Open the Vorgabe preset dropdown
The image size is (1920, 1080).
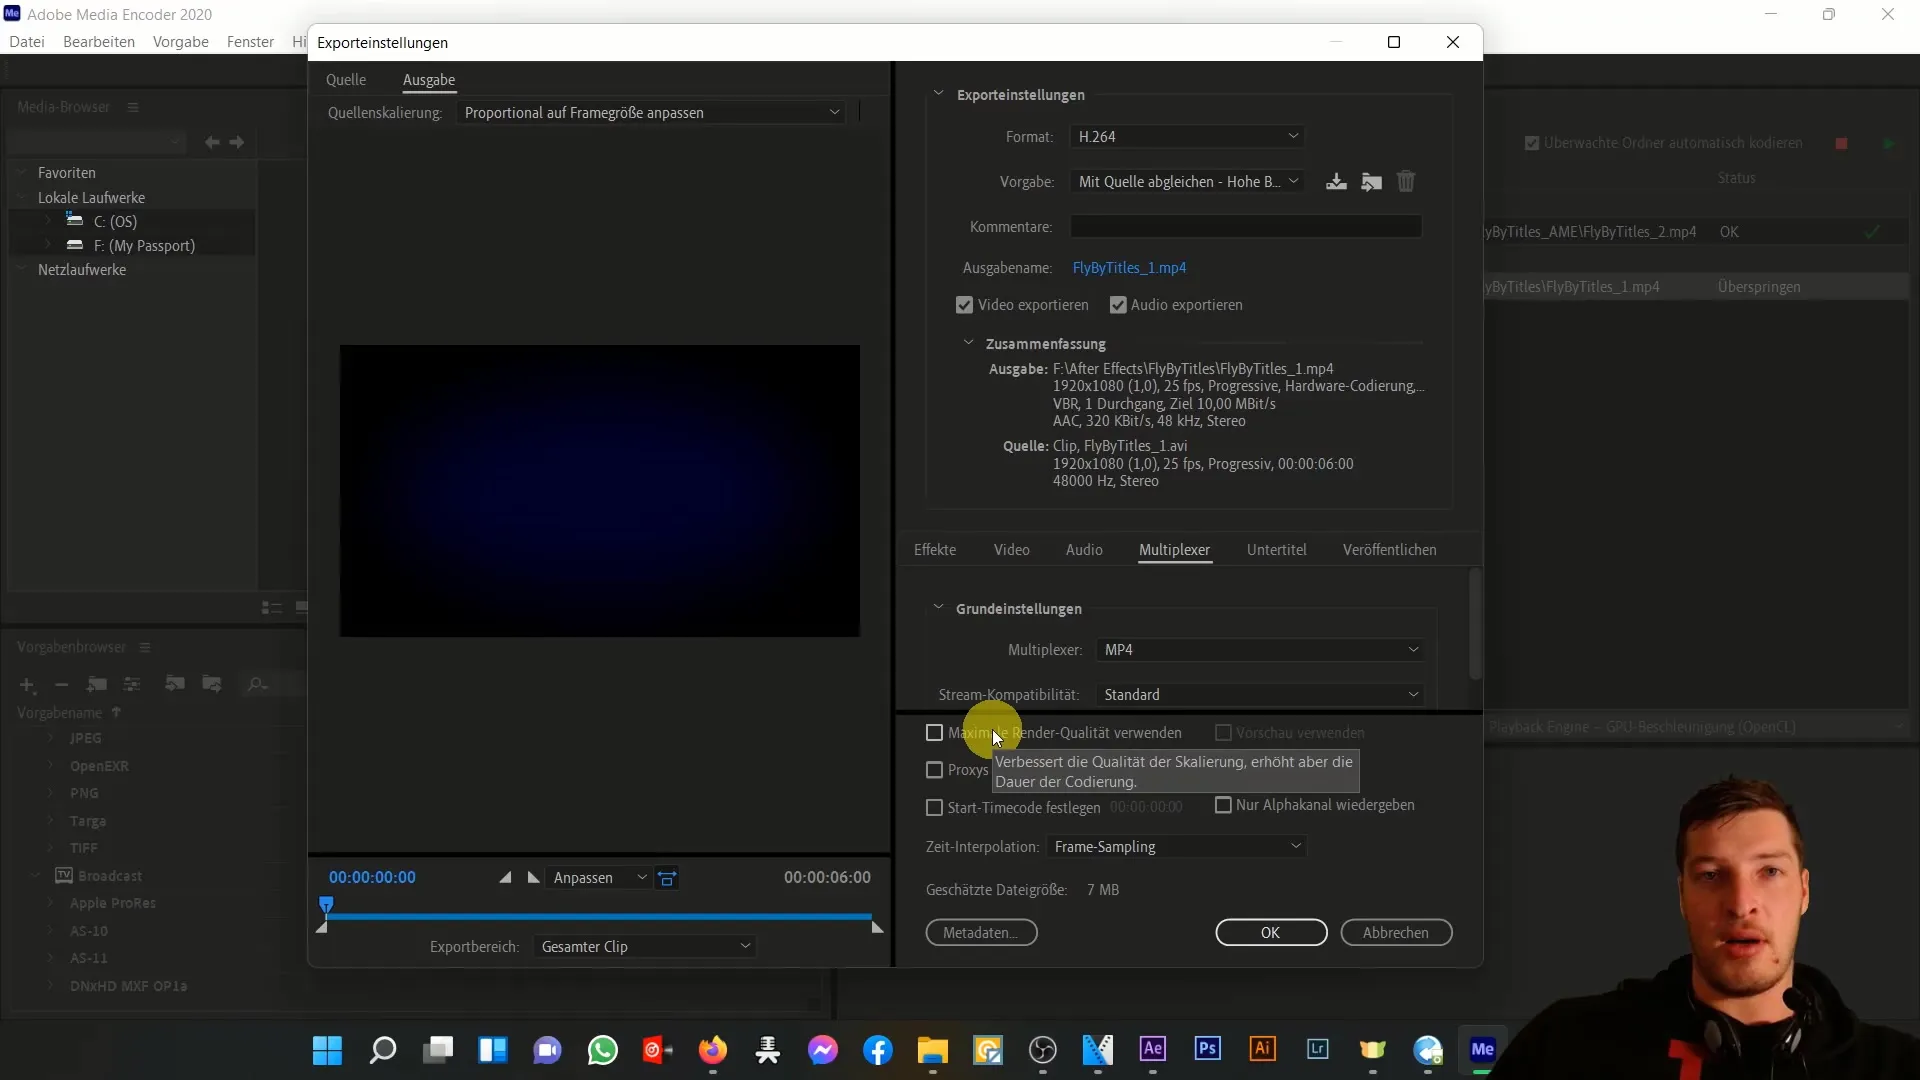[1187, 181]
